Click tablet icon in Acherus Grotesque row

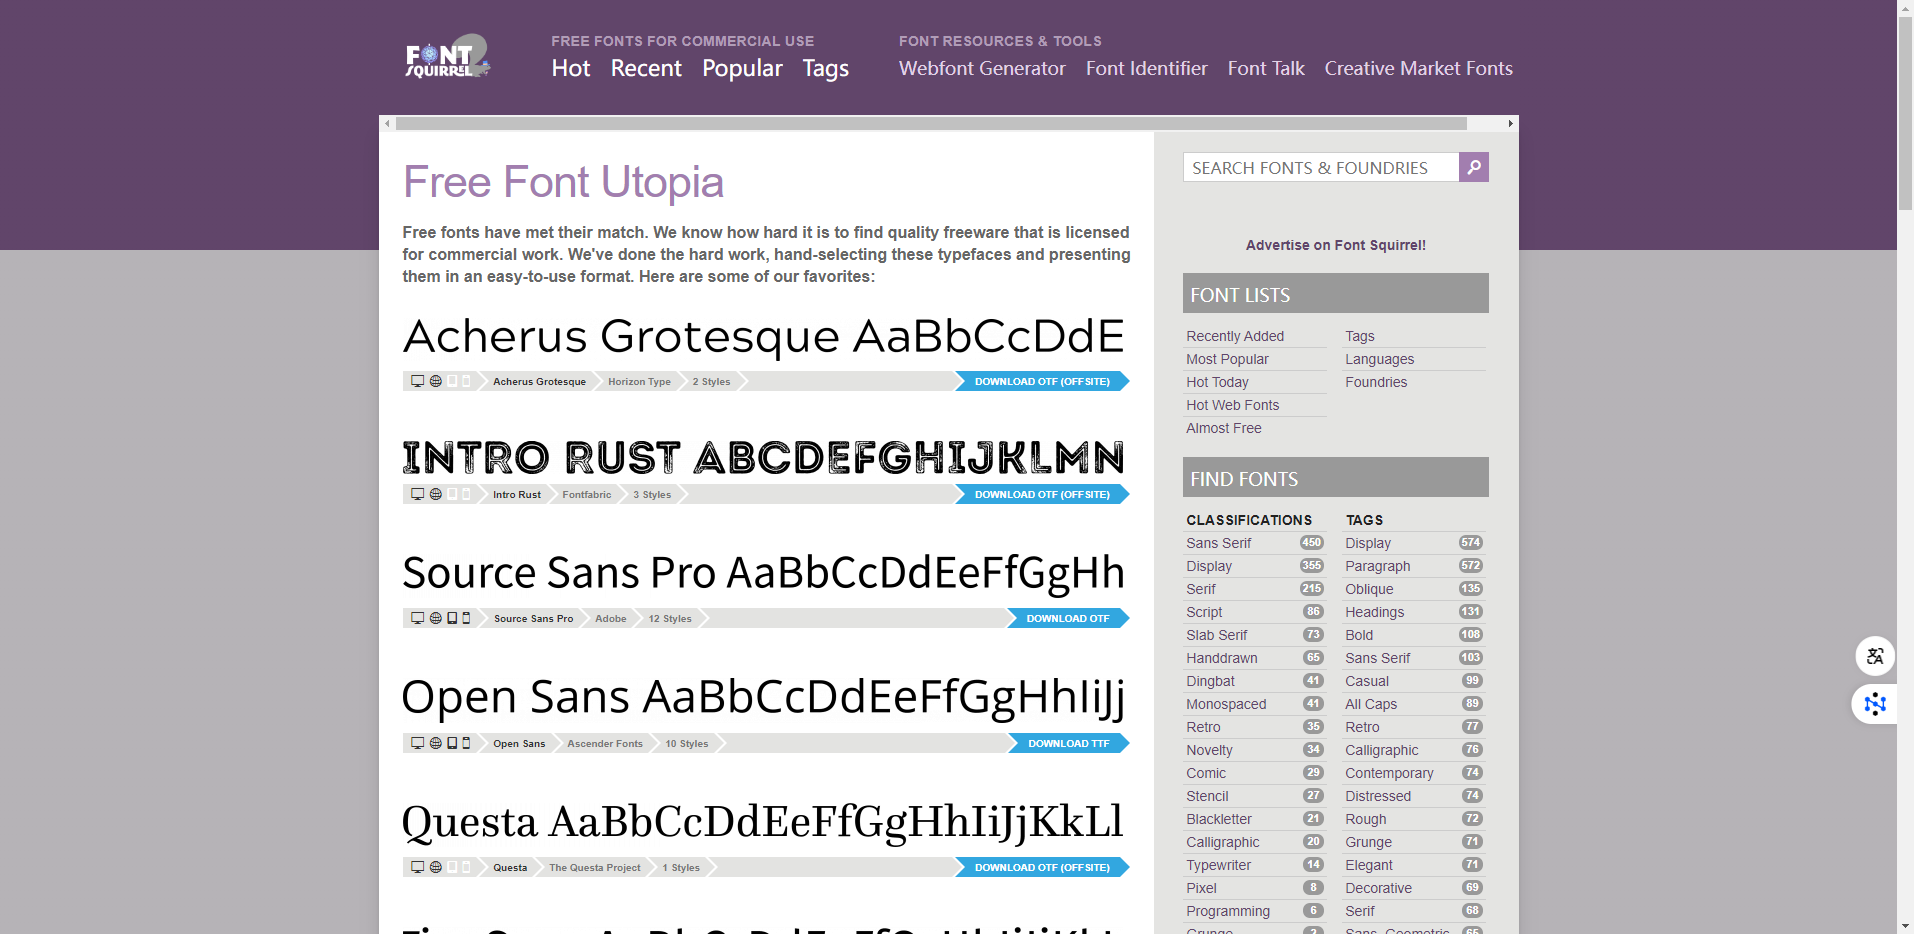coord(452,381)
